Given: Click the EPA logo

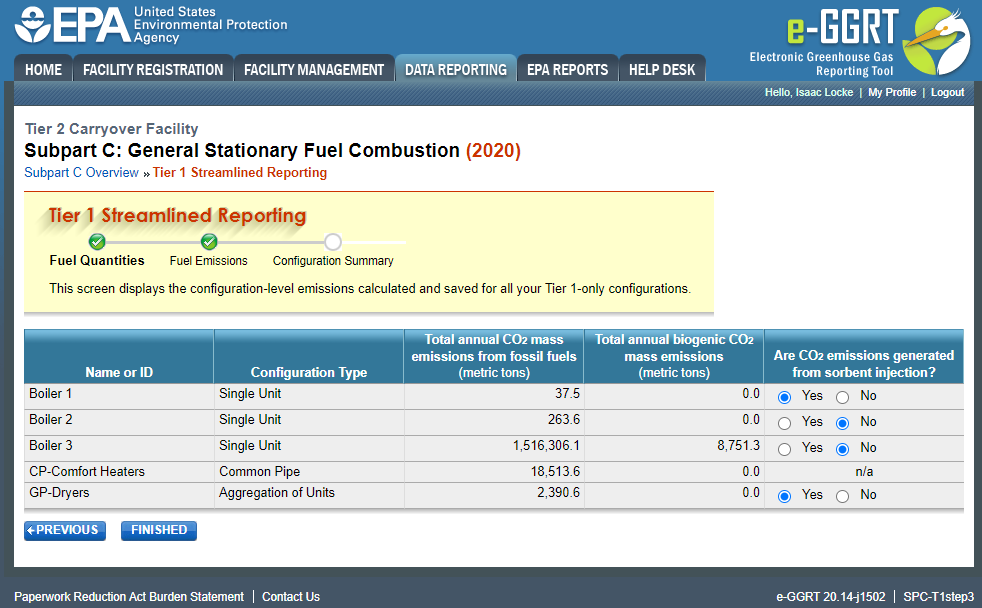Looking at the screenshot, I should (x=150, y=25).
